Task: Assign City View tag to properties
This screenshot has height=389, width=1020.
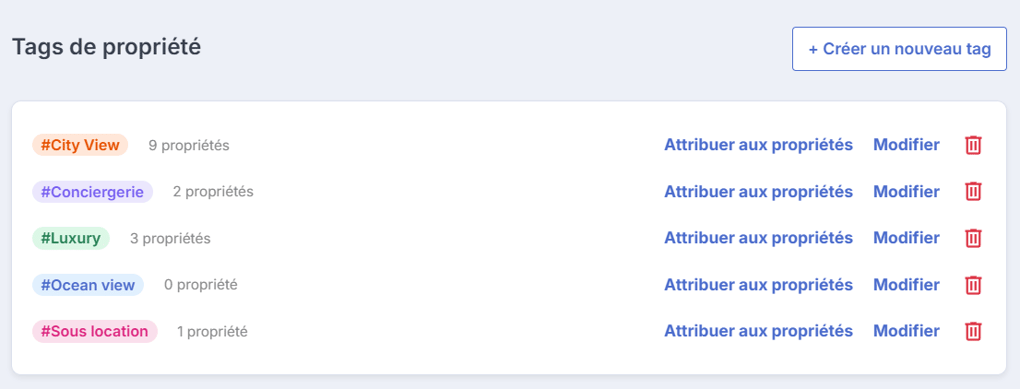Action: click(758, 145)
